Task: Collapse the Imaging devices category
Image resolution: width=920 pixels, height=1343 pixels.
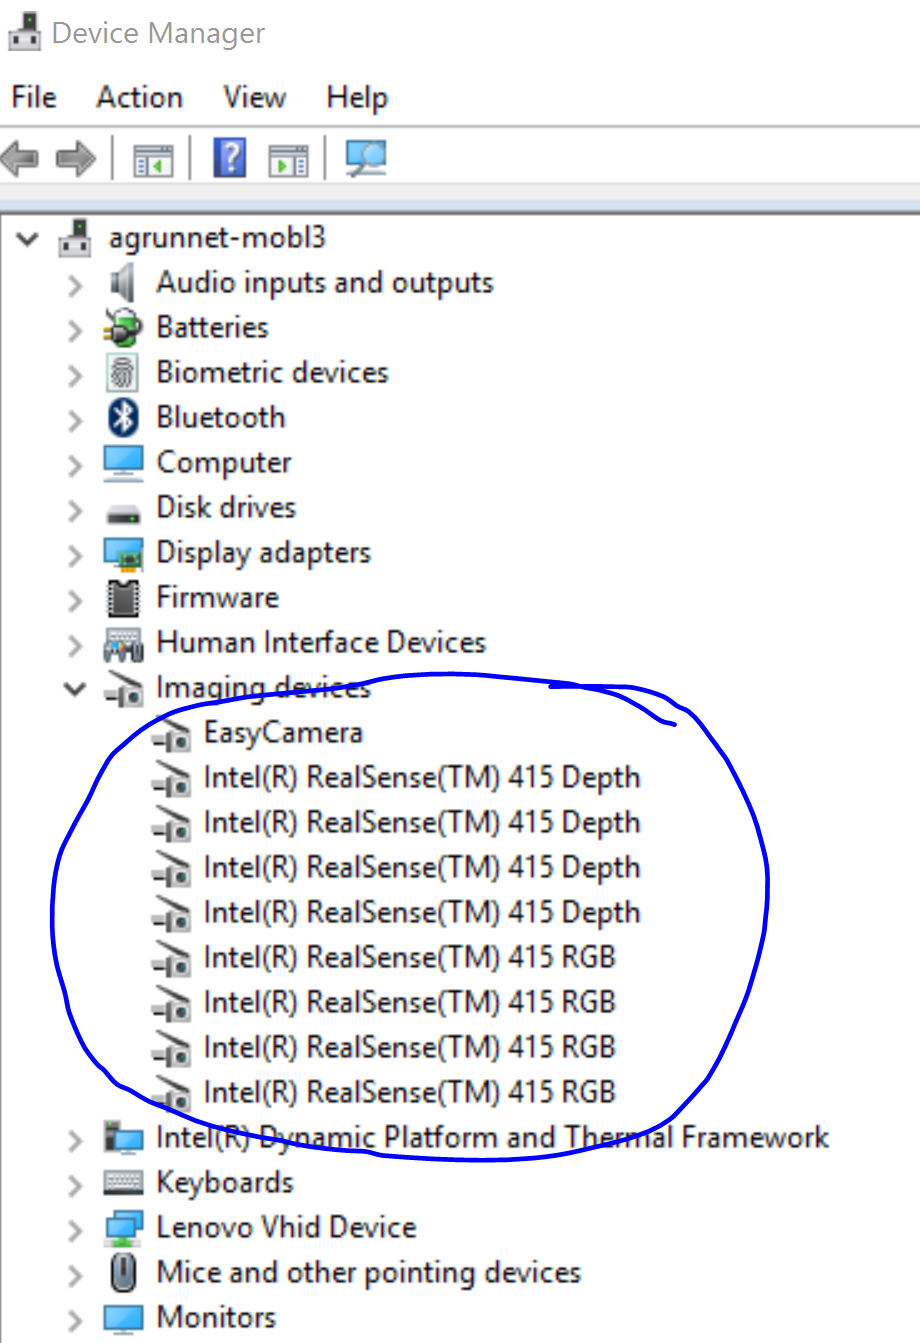Action: pos(75,689)
